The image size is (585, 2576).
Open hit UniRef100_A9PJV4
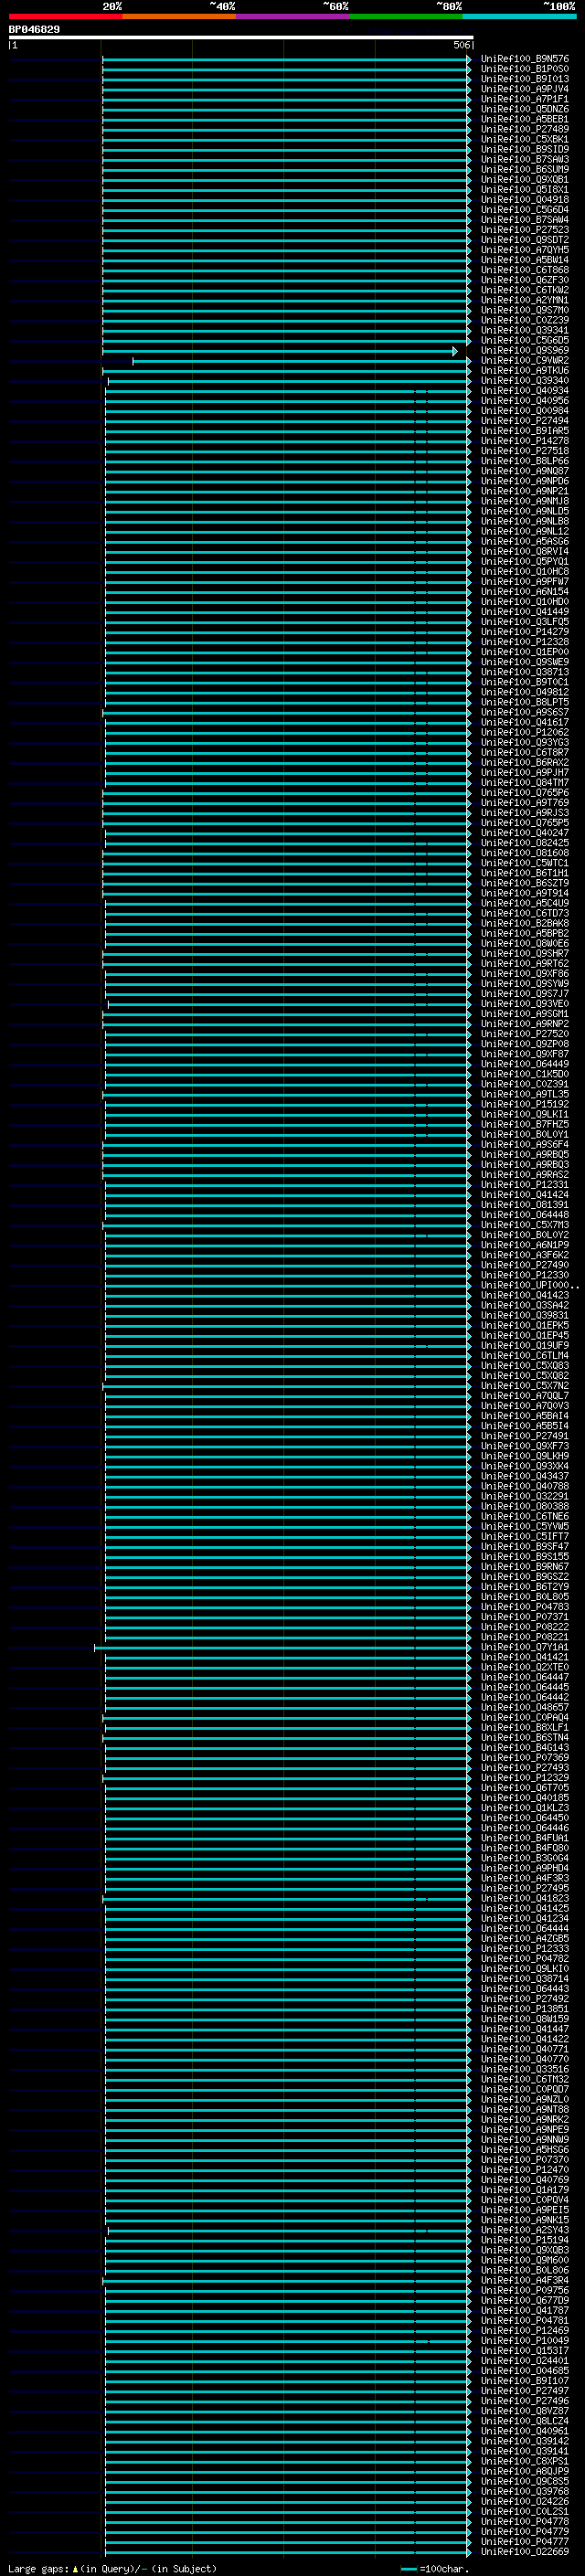(x=525, y=89)
